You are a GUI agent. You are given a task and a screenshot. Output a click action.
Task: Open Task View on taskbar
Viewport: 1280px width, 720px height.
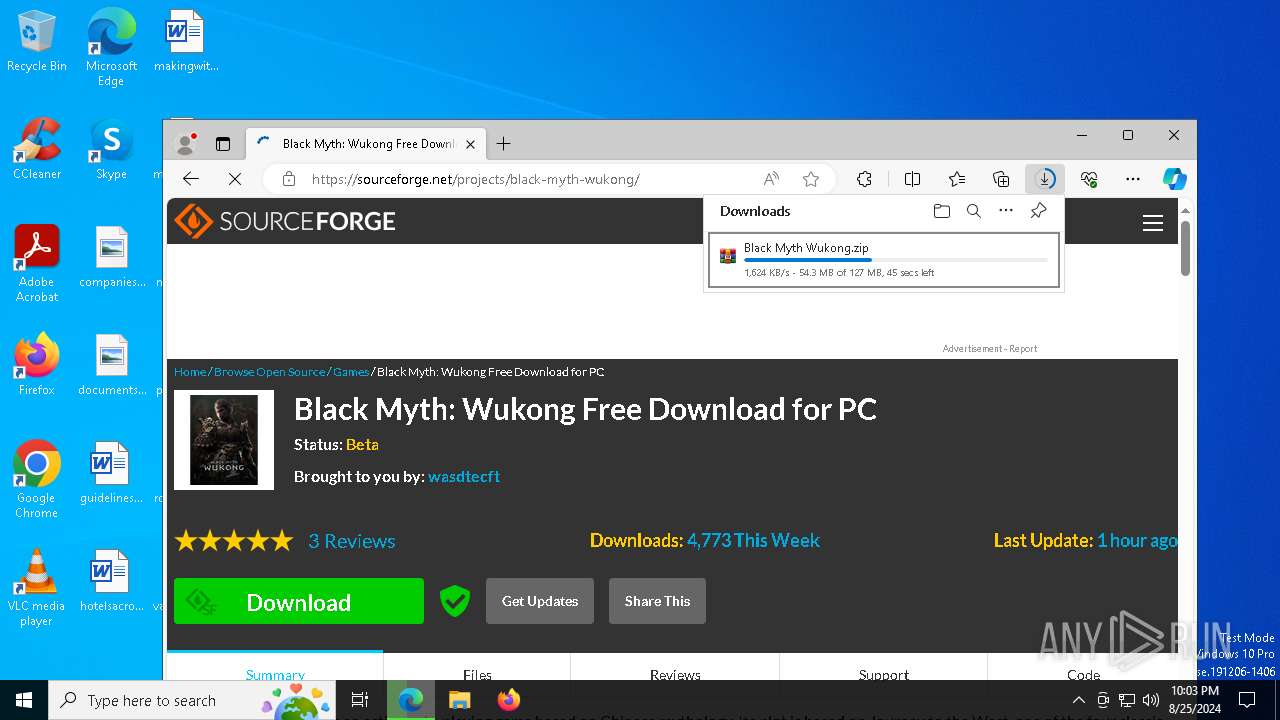pyautogui.click(x=360, y=700)
